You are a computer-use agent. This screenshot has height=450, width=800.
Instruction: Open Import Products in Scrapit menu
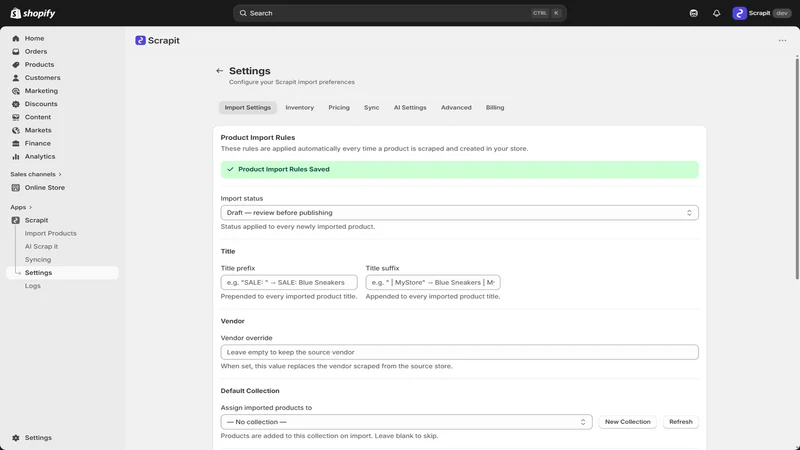(51, 233)
